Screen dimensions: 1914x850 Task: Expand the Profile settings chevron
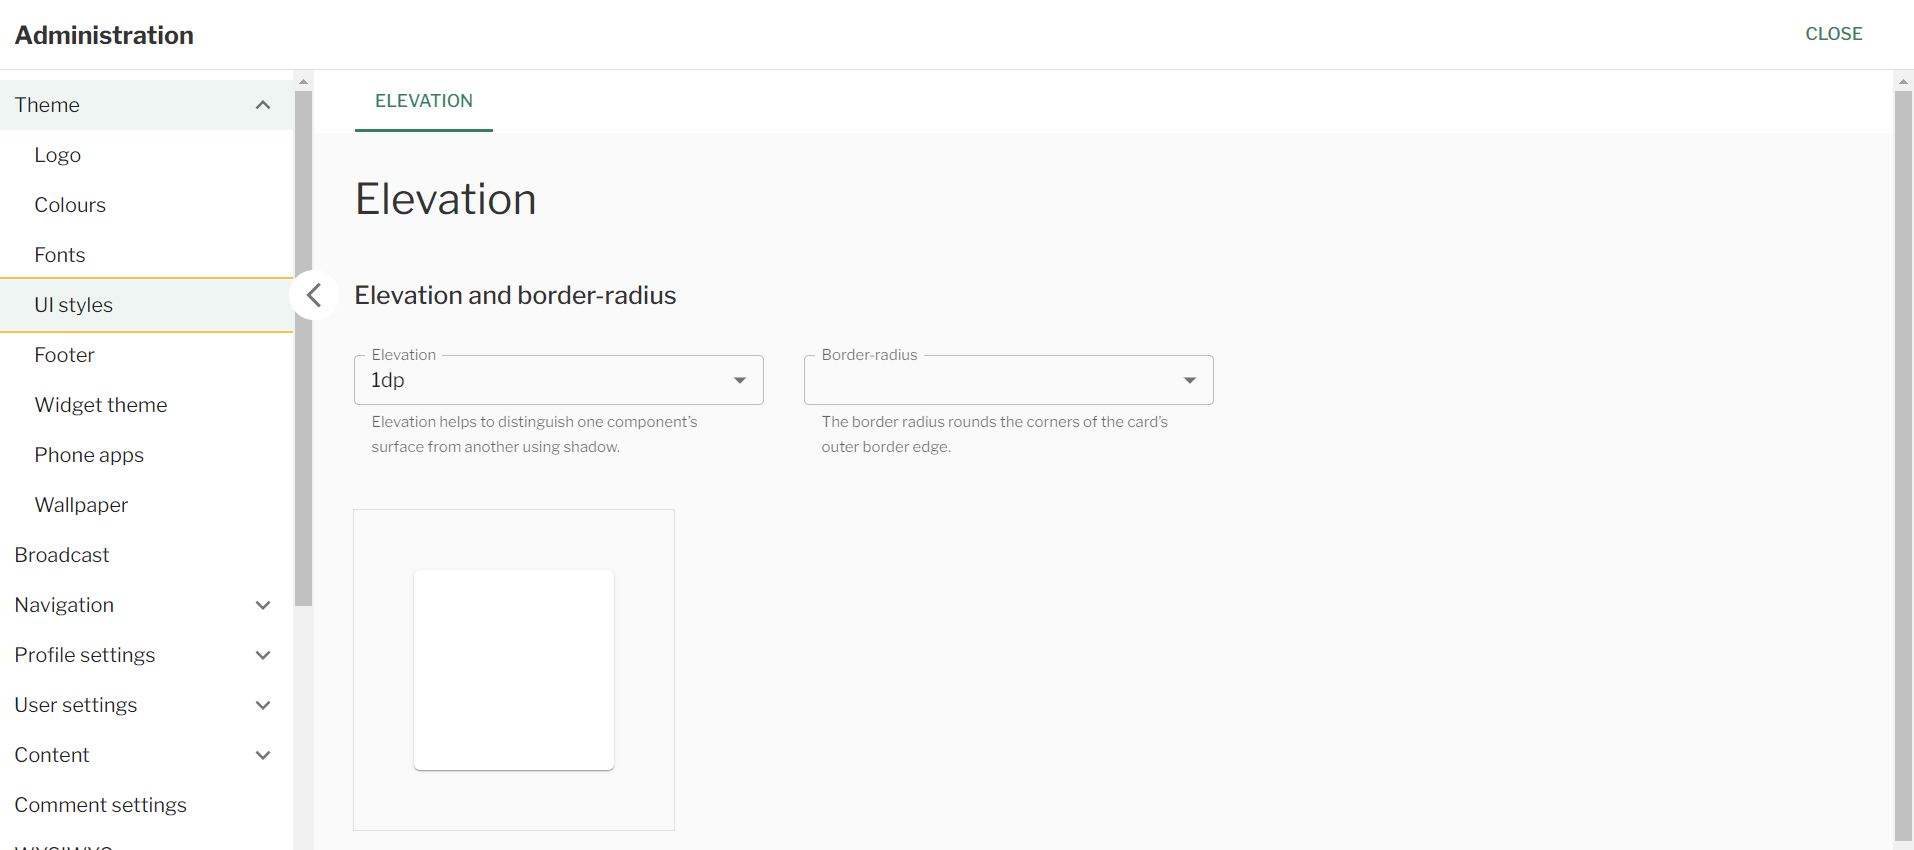[263, 655]
